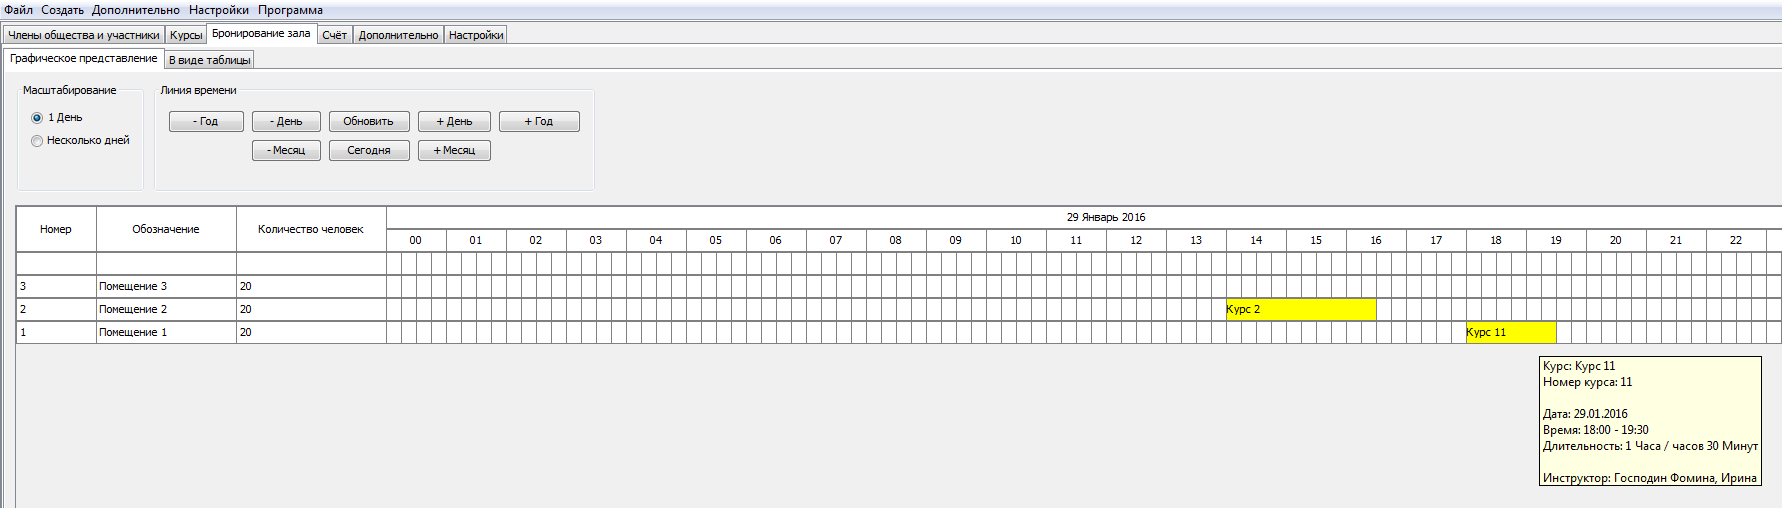Open the 'Создать' menu
The image size is (1782, 508).
click(62, 10)
